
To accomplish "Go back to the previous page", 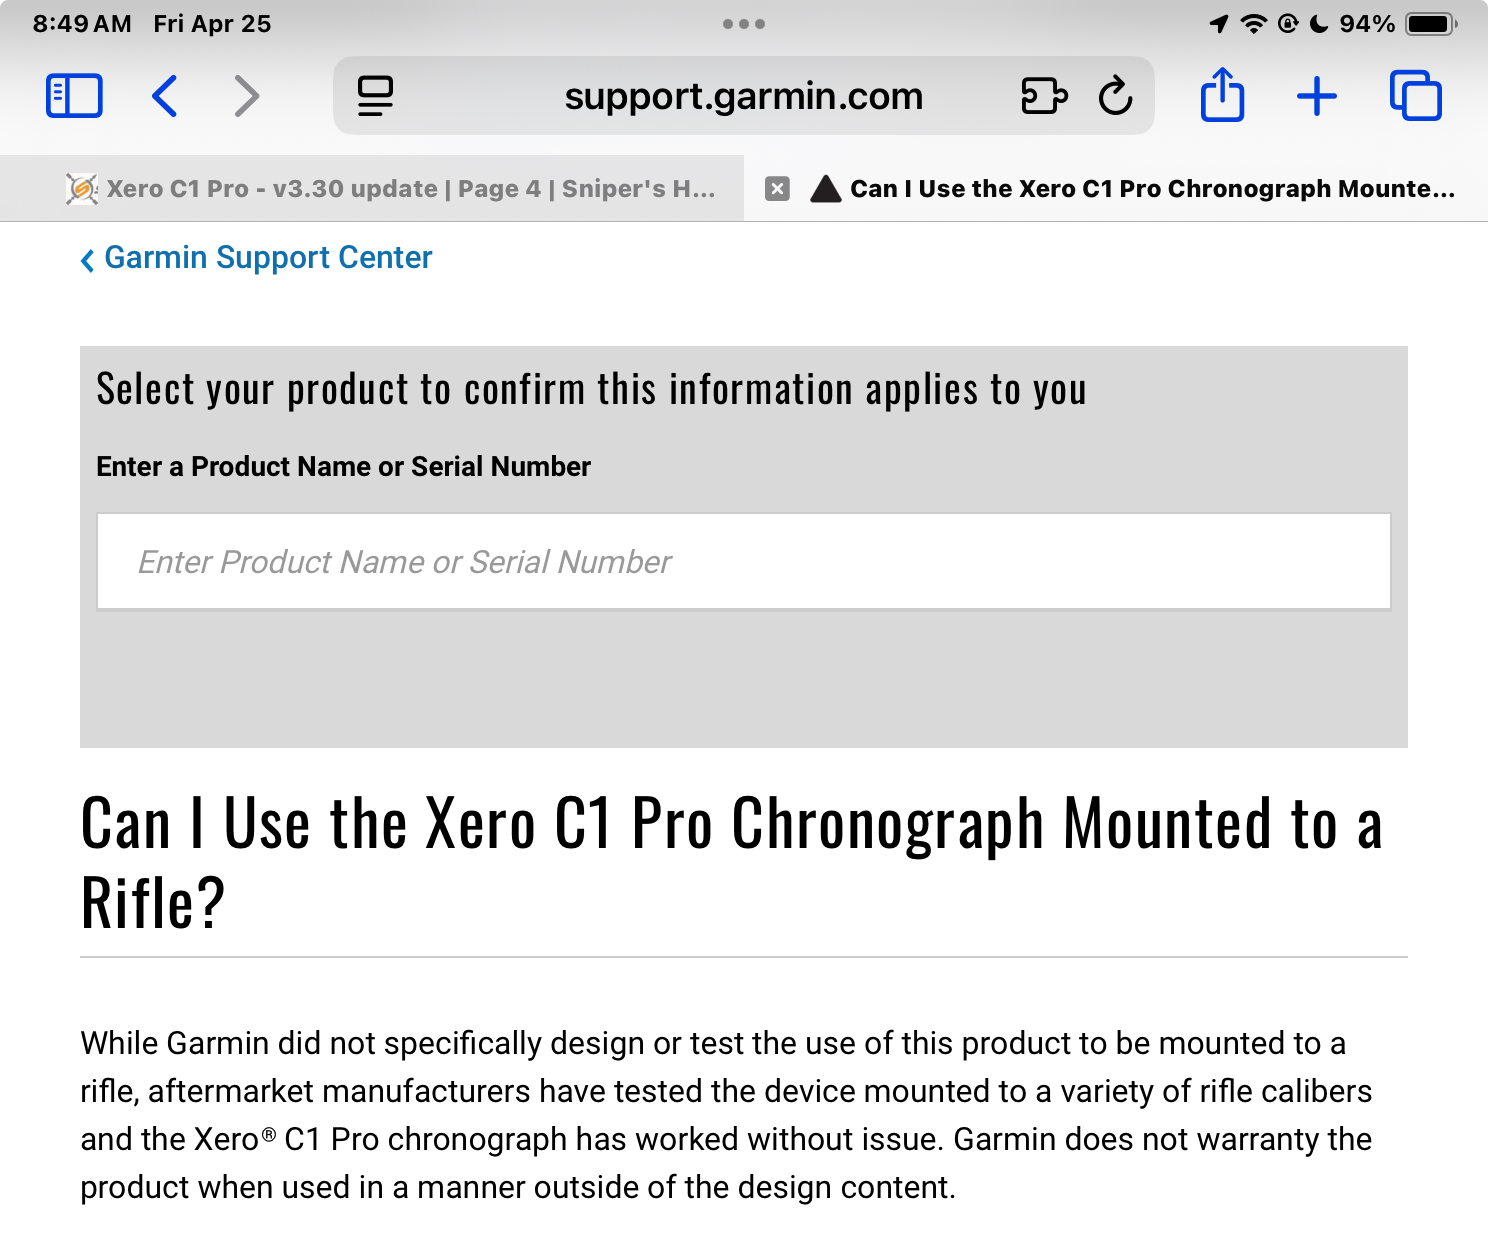I will tap(165, 96).
